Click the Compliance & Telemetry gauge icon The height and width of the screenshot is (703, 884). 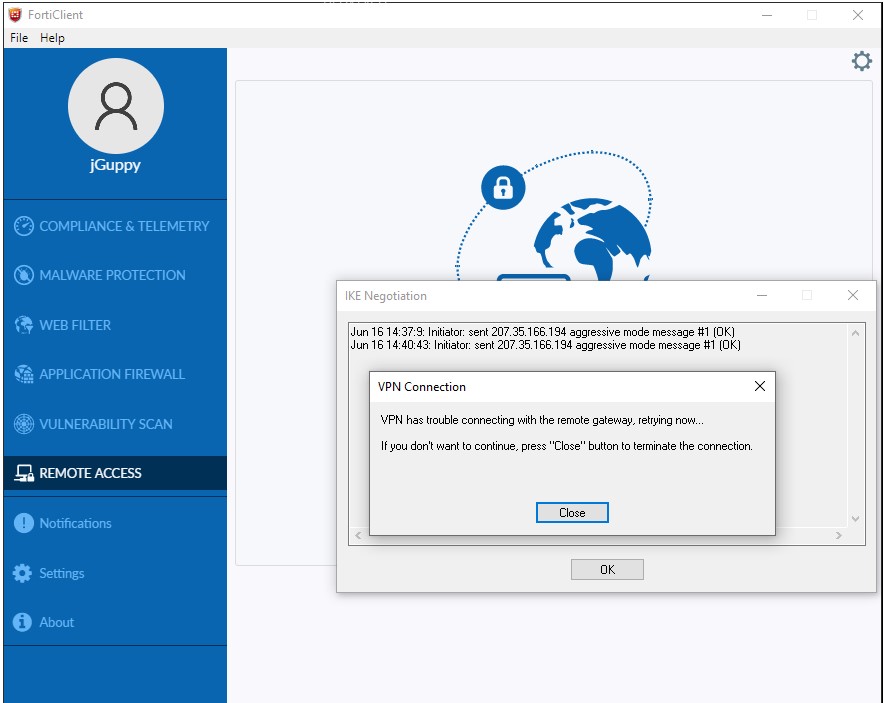click(24, 226)
